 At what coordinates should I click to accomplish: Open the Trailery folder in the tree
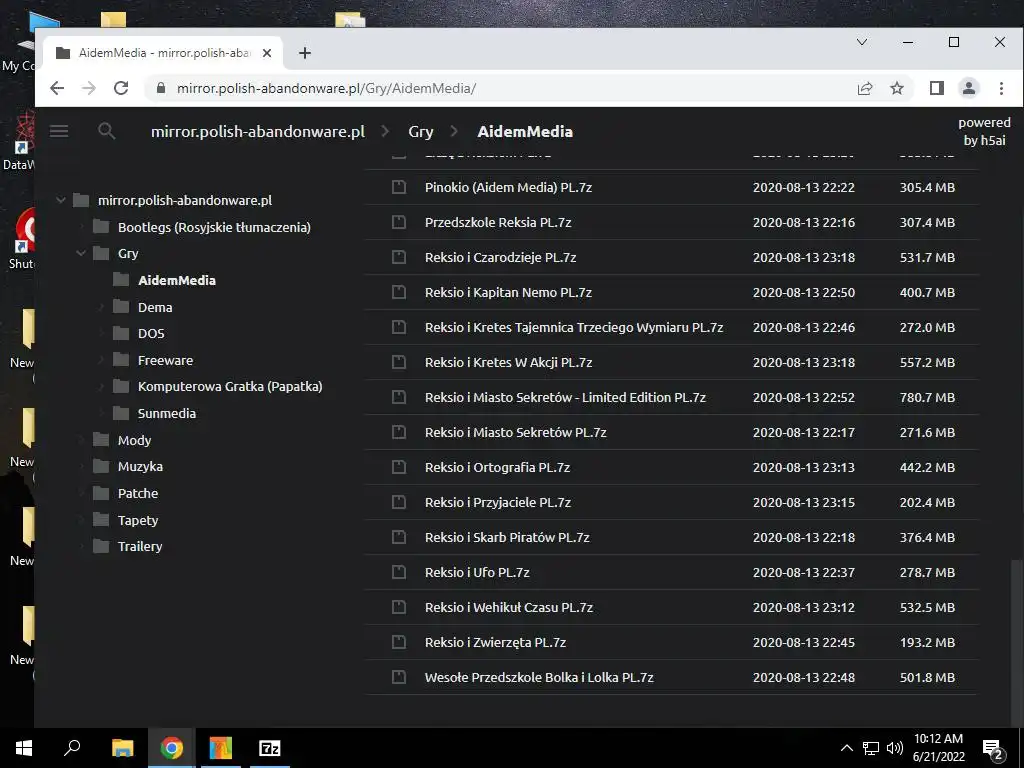point(140,547)
